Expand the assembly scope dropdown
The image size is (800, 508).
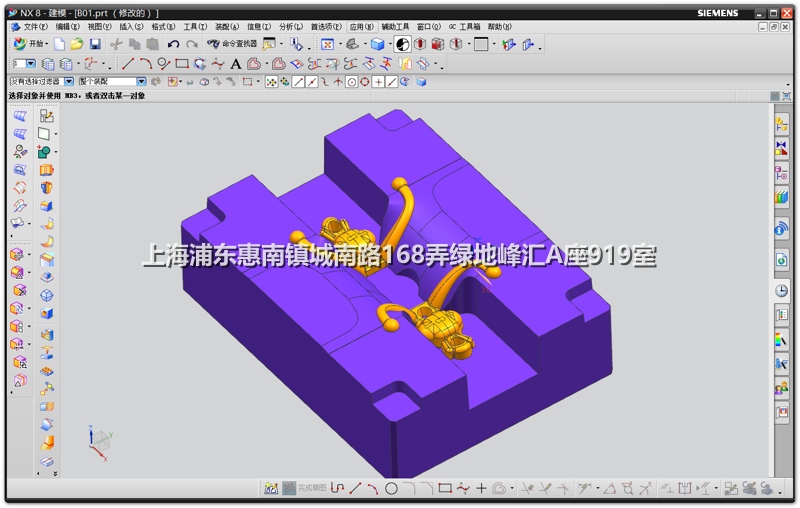(141, 81)
